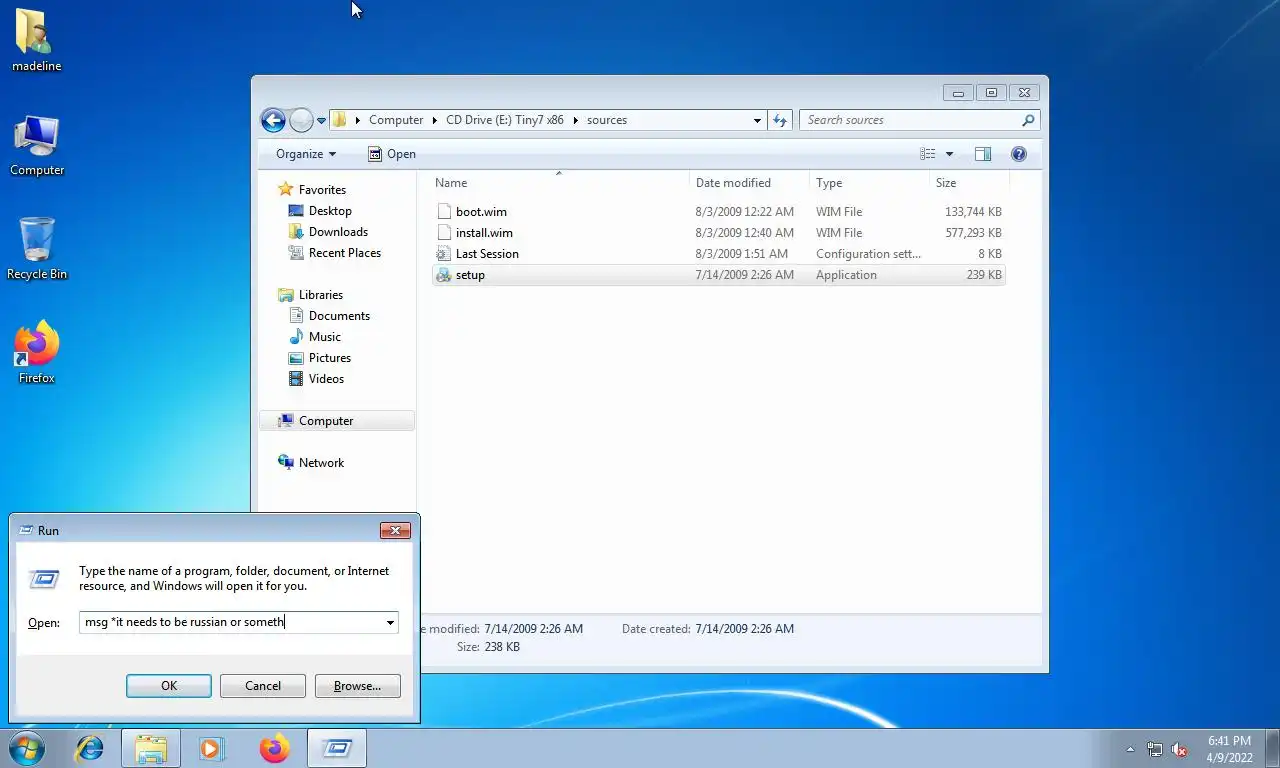Expand the Run command history dropdown
Screen dimensions: 1280x768
(x=390, y=622)
